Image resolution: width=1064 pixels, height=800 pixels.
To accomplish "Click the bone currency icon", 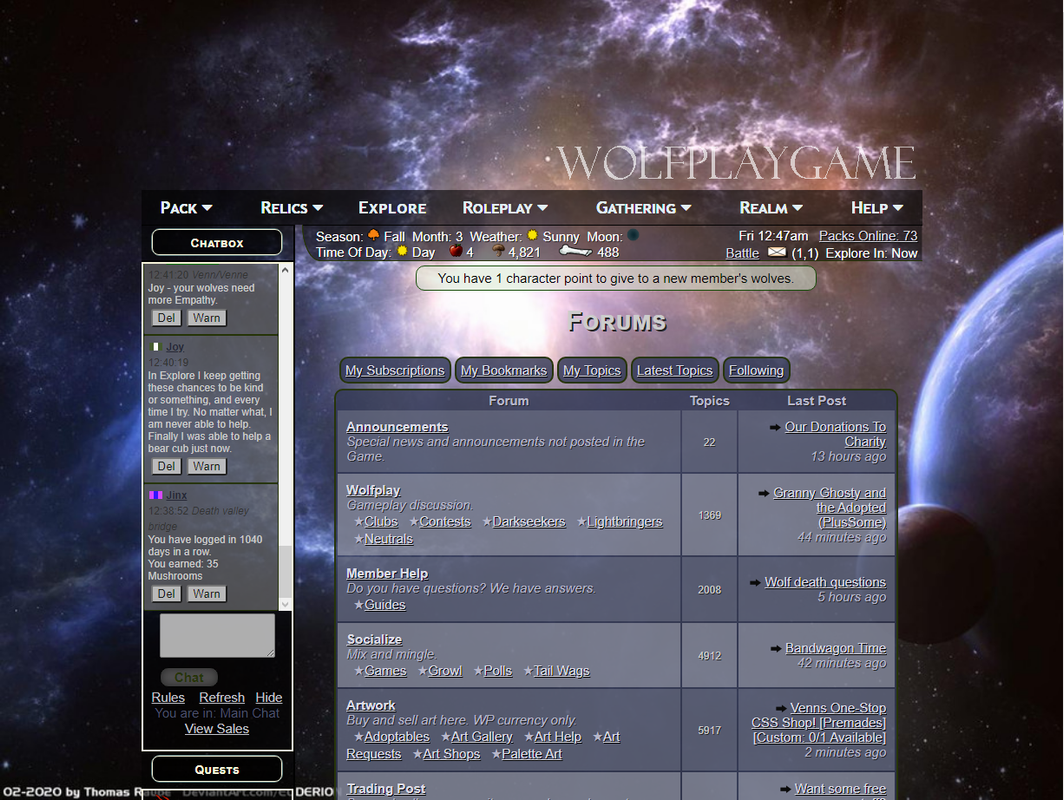I will [575, 252].
